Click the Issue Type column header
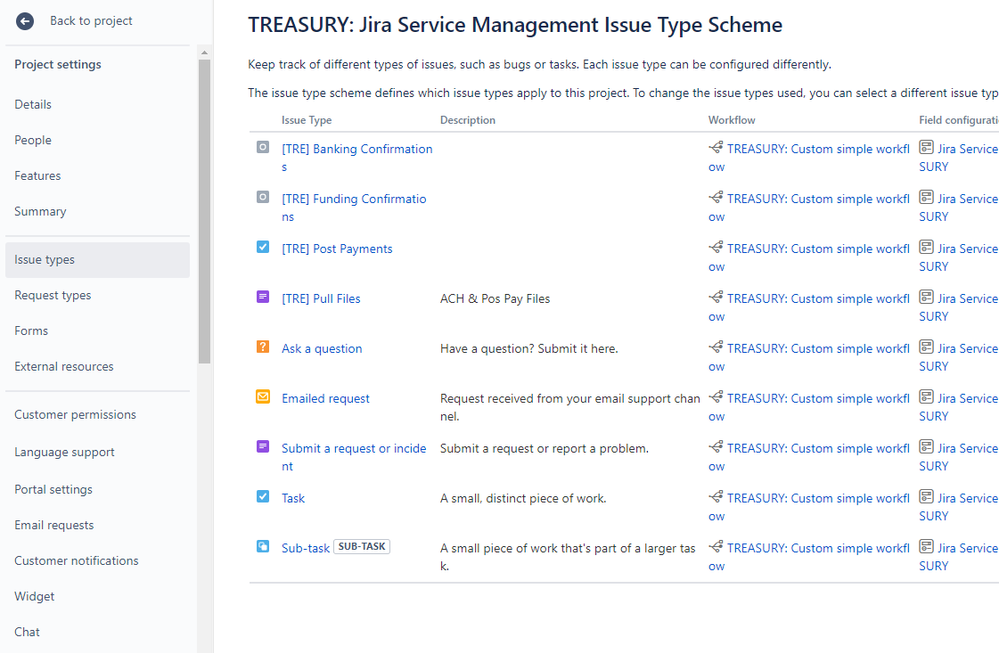The image size is (999, 653). 306,120
